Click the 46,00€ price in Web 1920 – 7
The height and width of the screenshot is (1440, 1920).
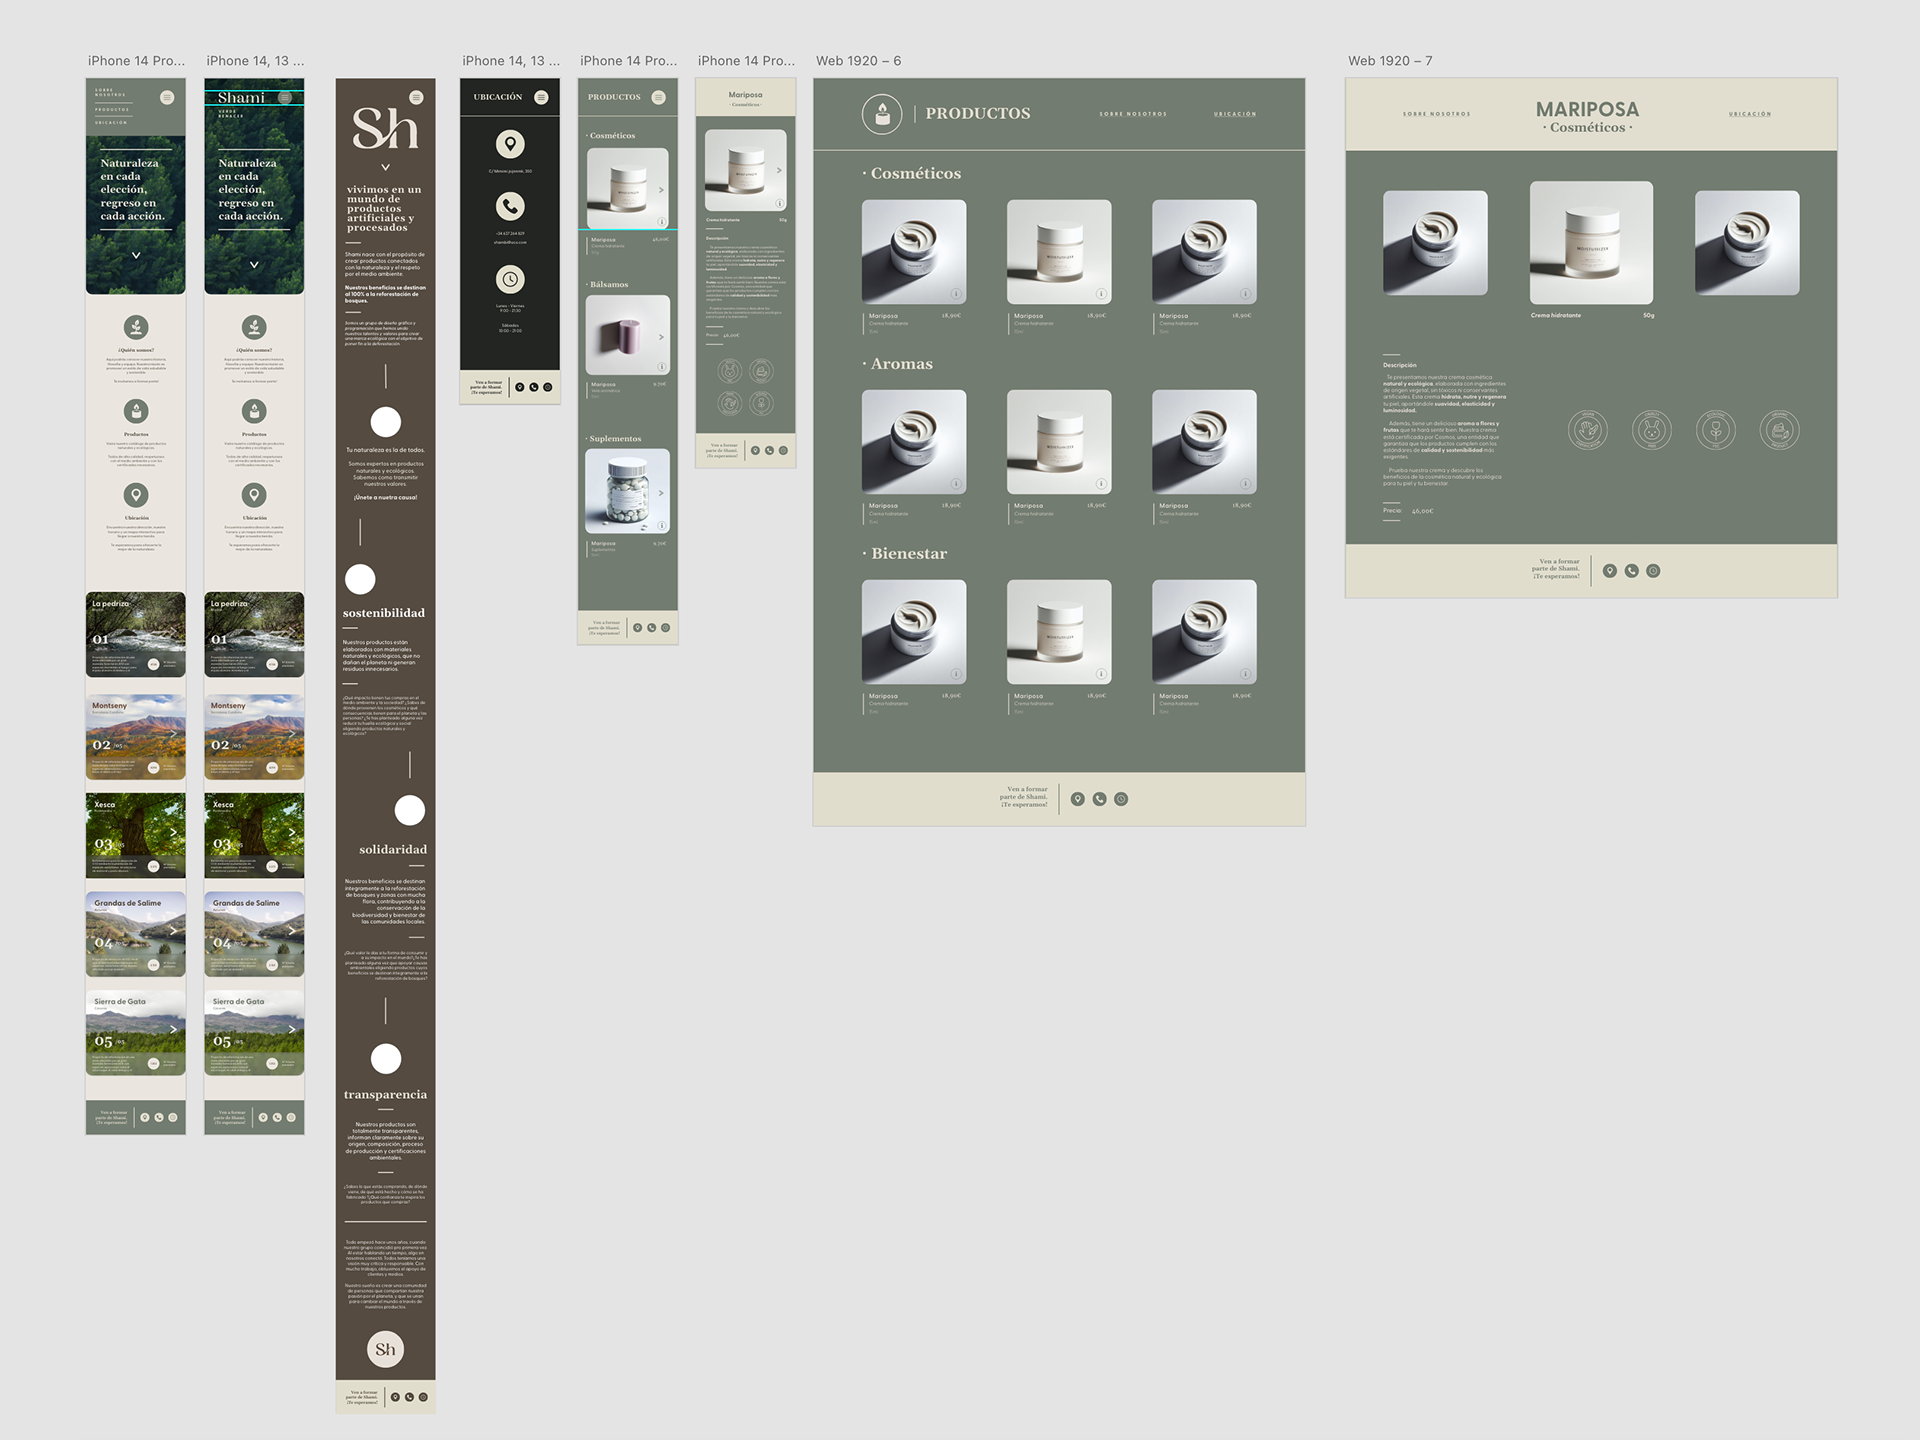1422,511
